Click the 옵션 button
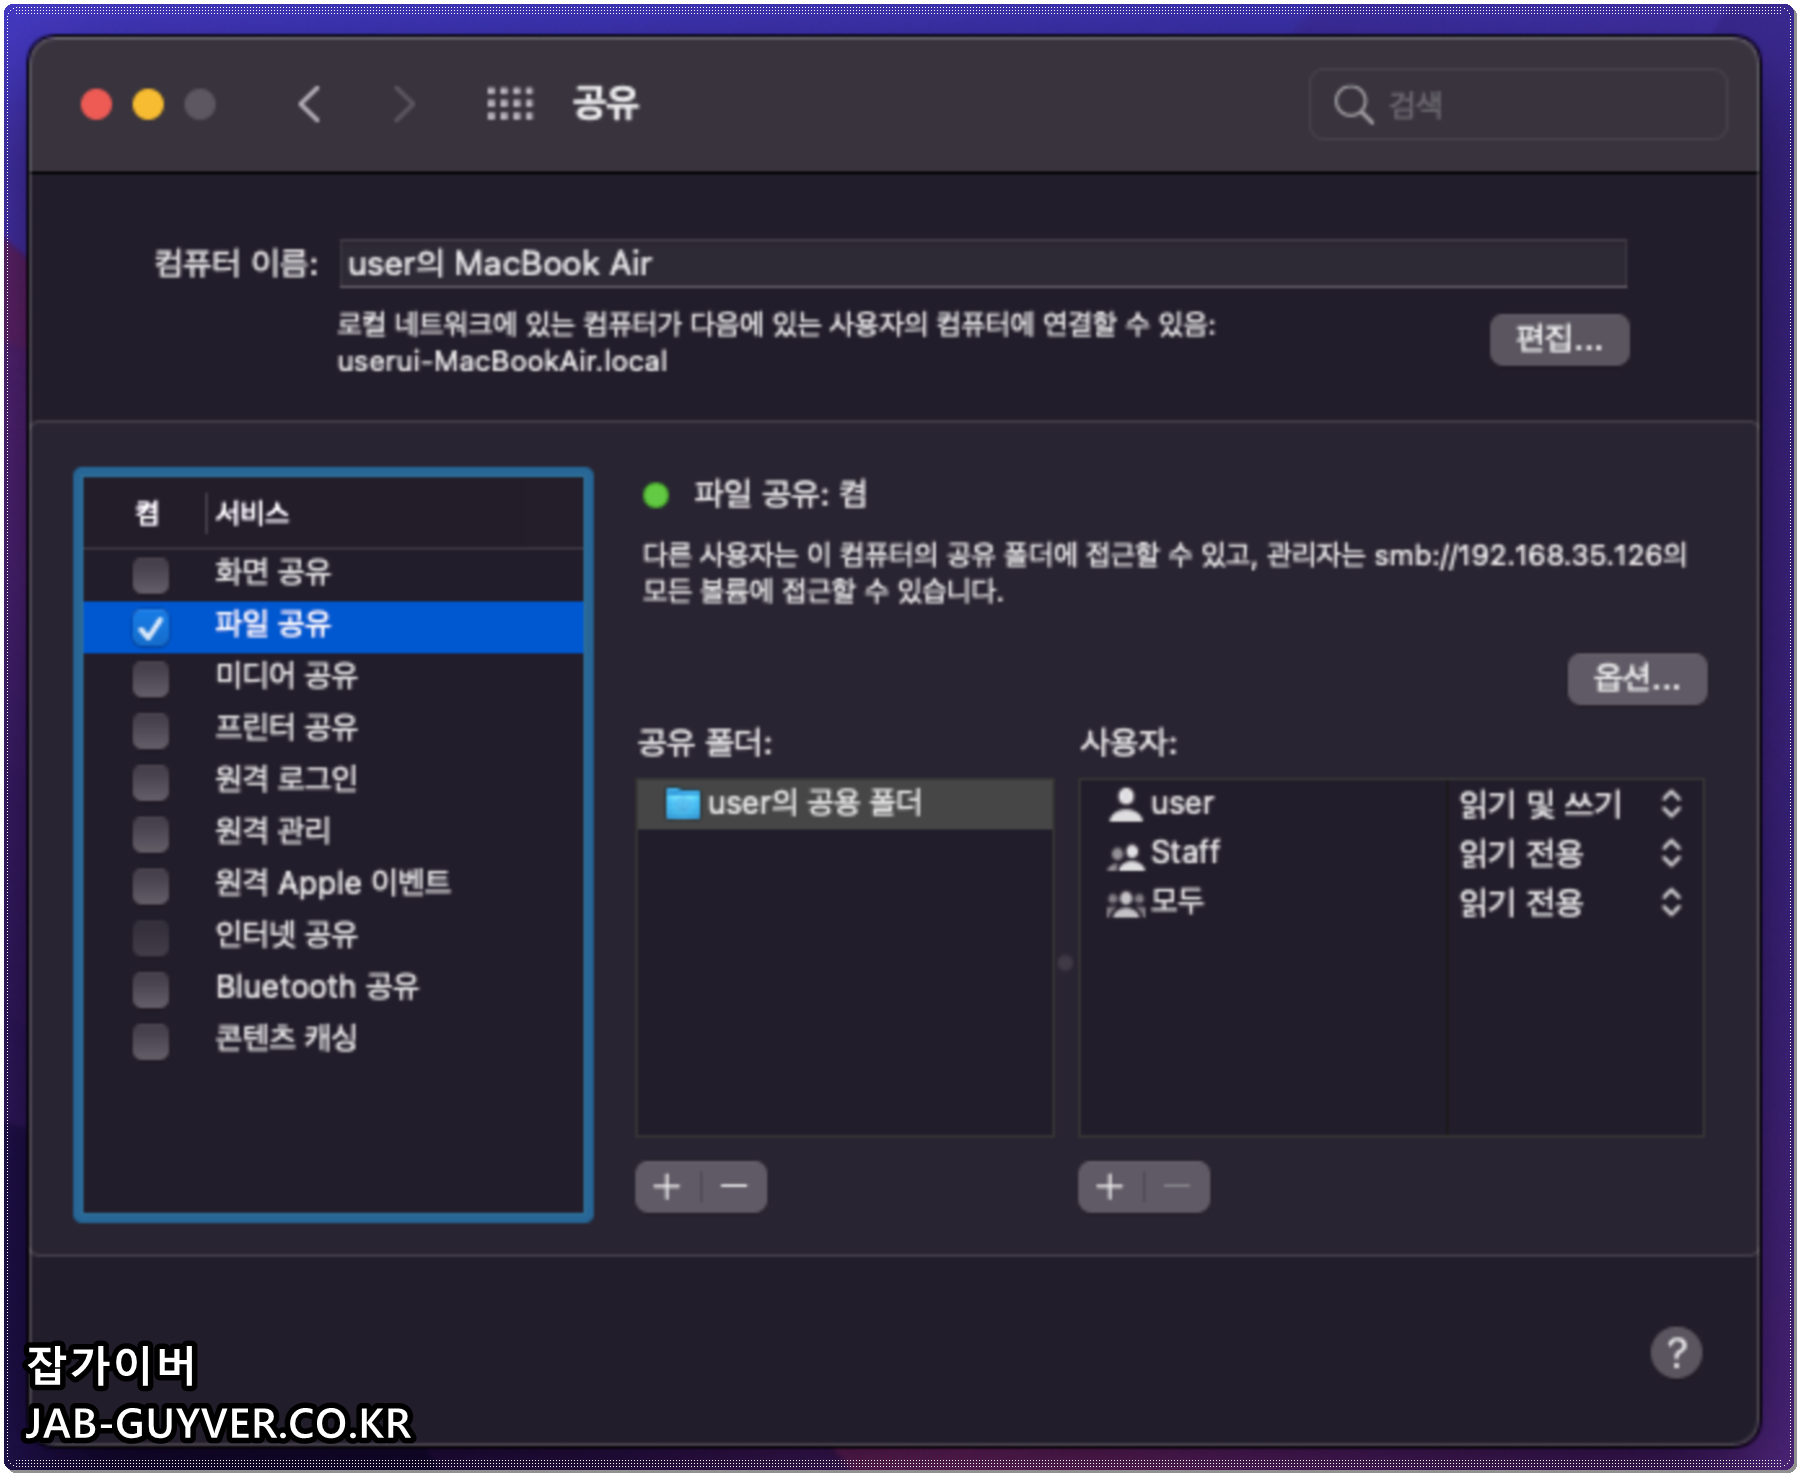 1637,678
